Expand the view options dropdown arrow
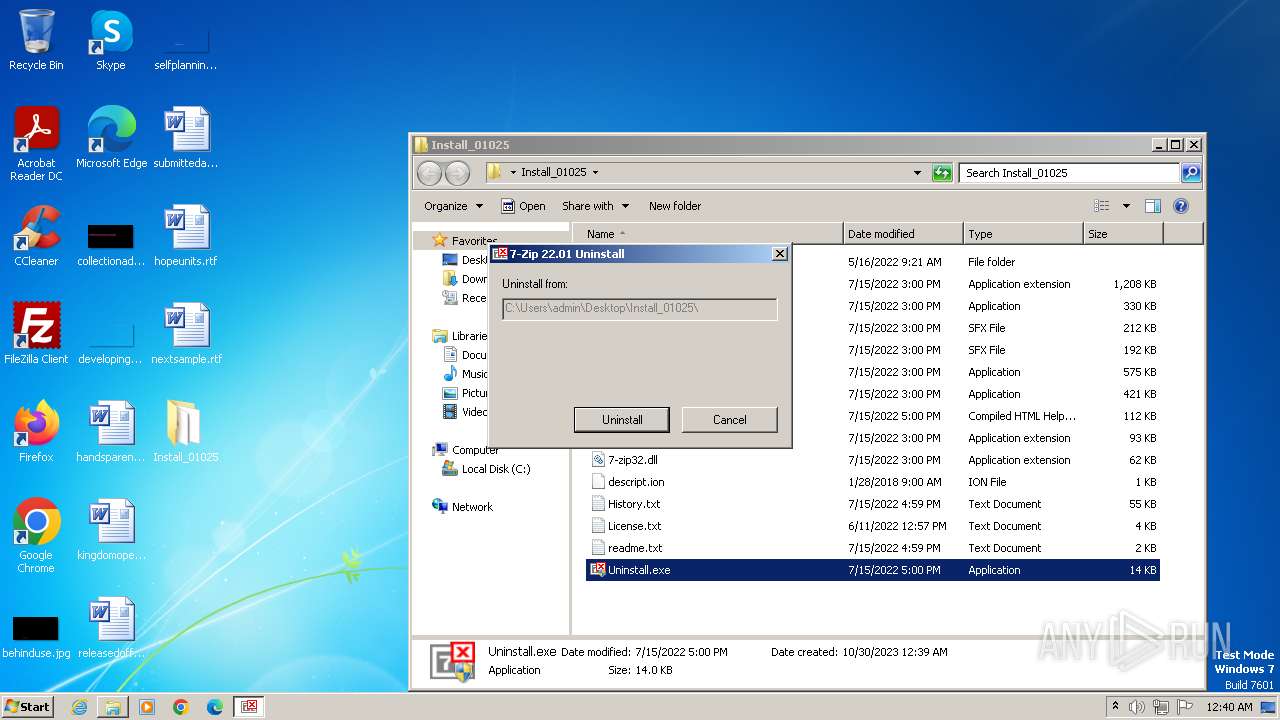Image resolution: width=1280 pixels, height=720 pixels. (x=1126, y=206)
